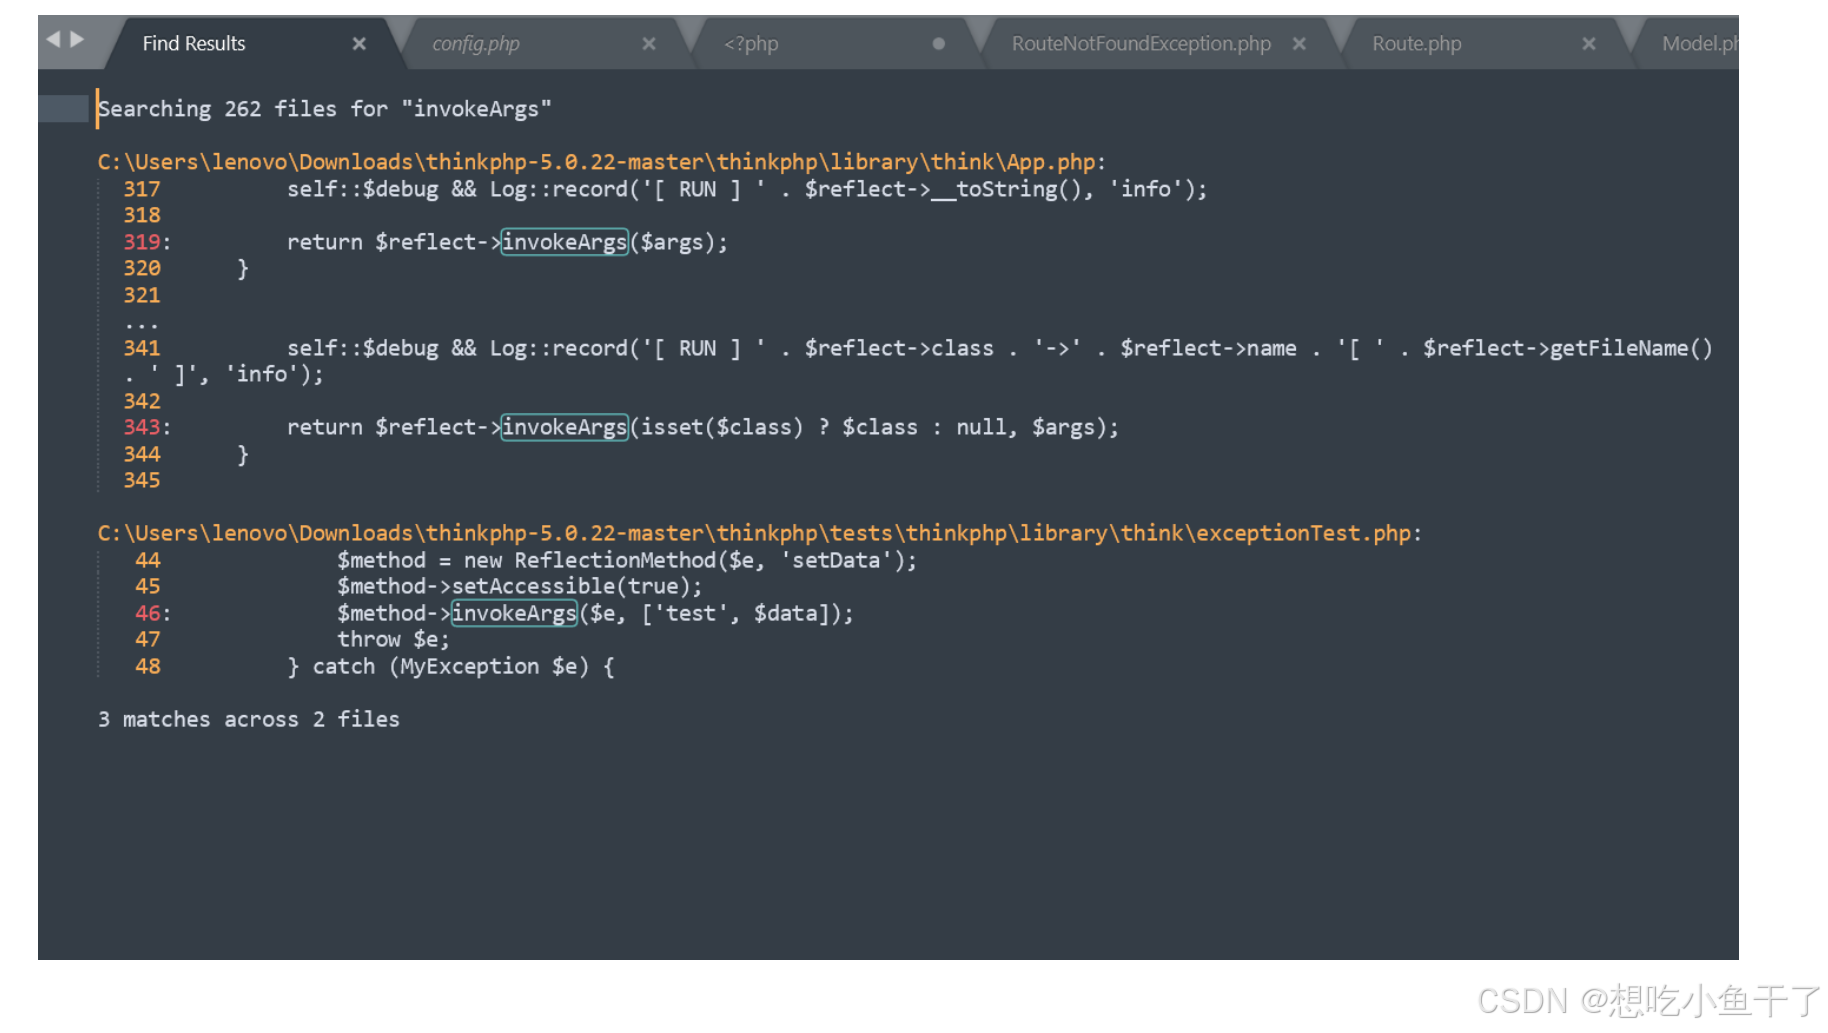Click line number 345

click(142, 480)
